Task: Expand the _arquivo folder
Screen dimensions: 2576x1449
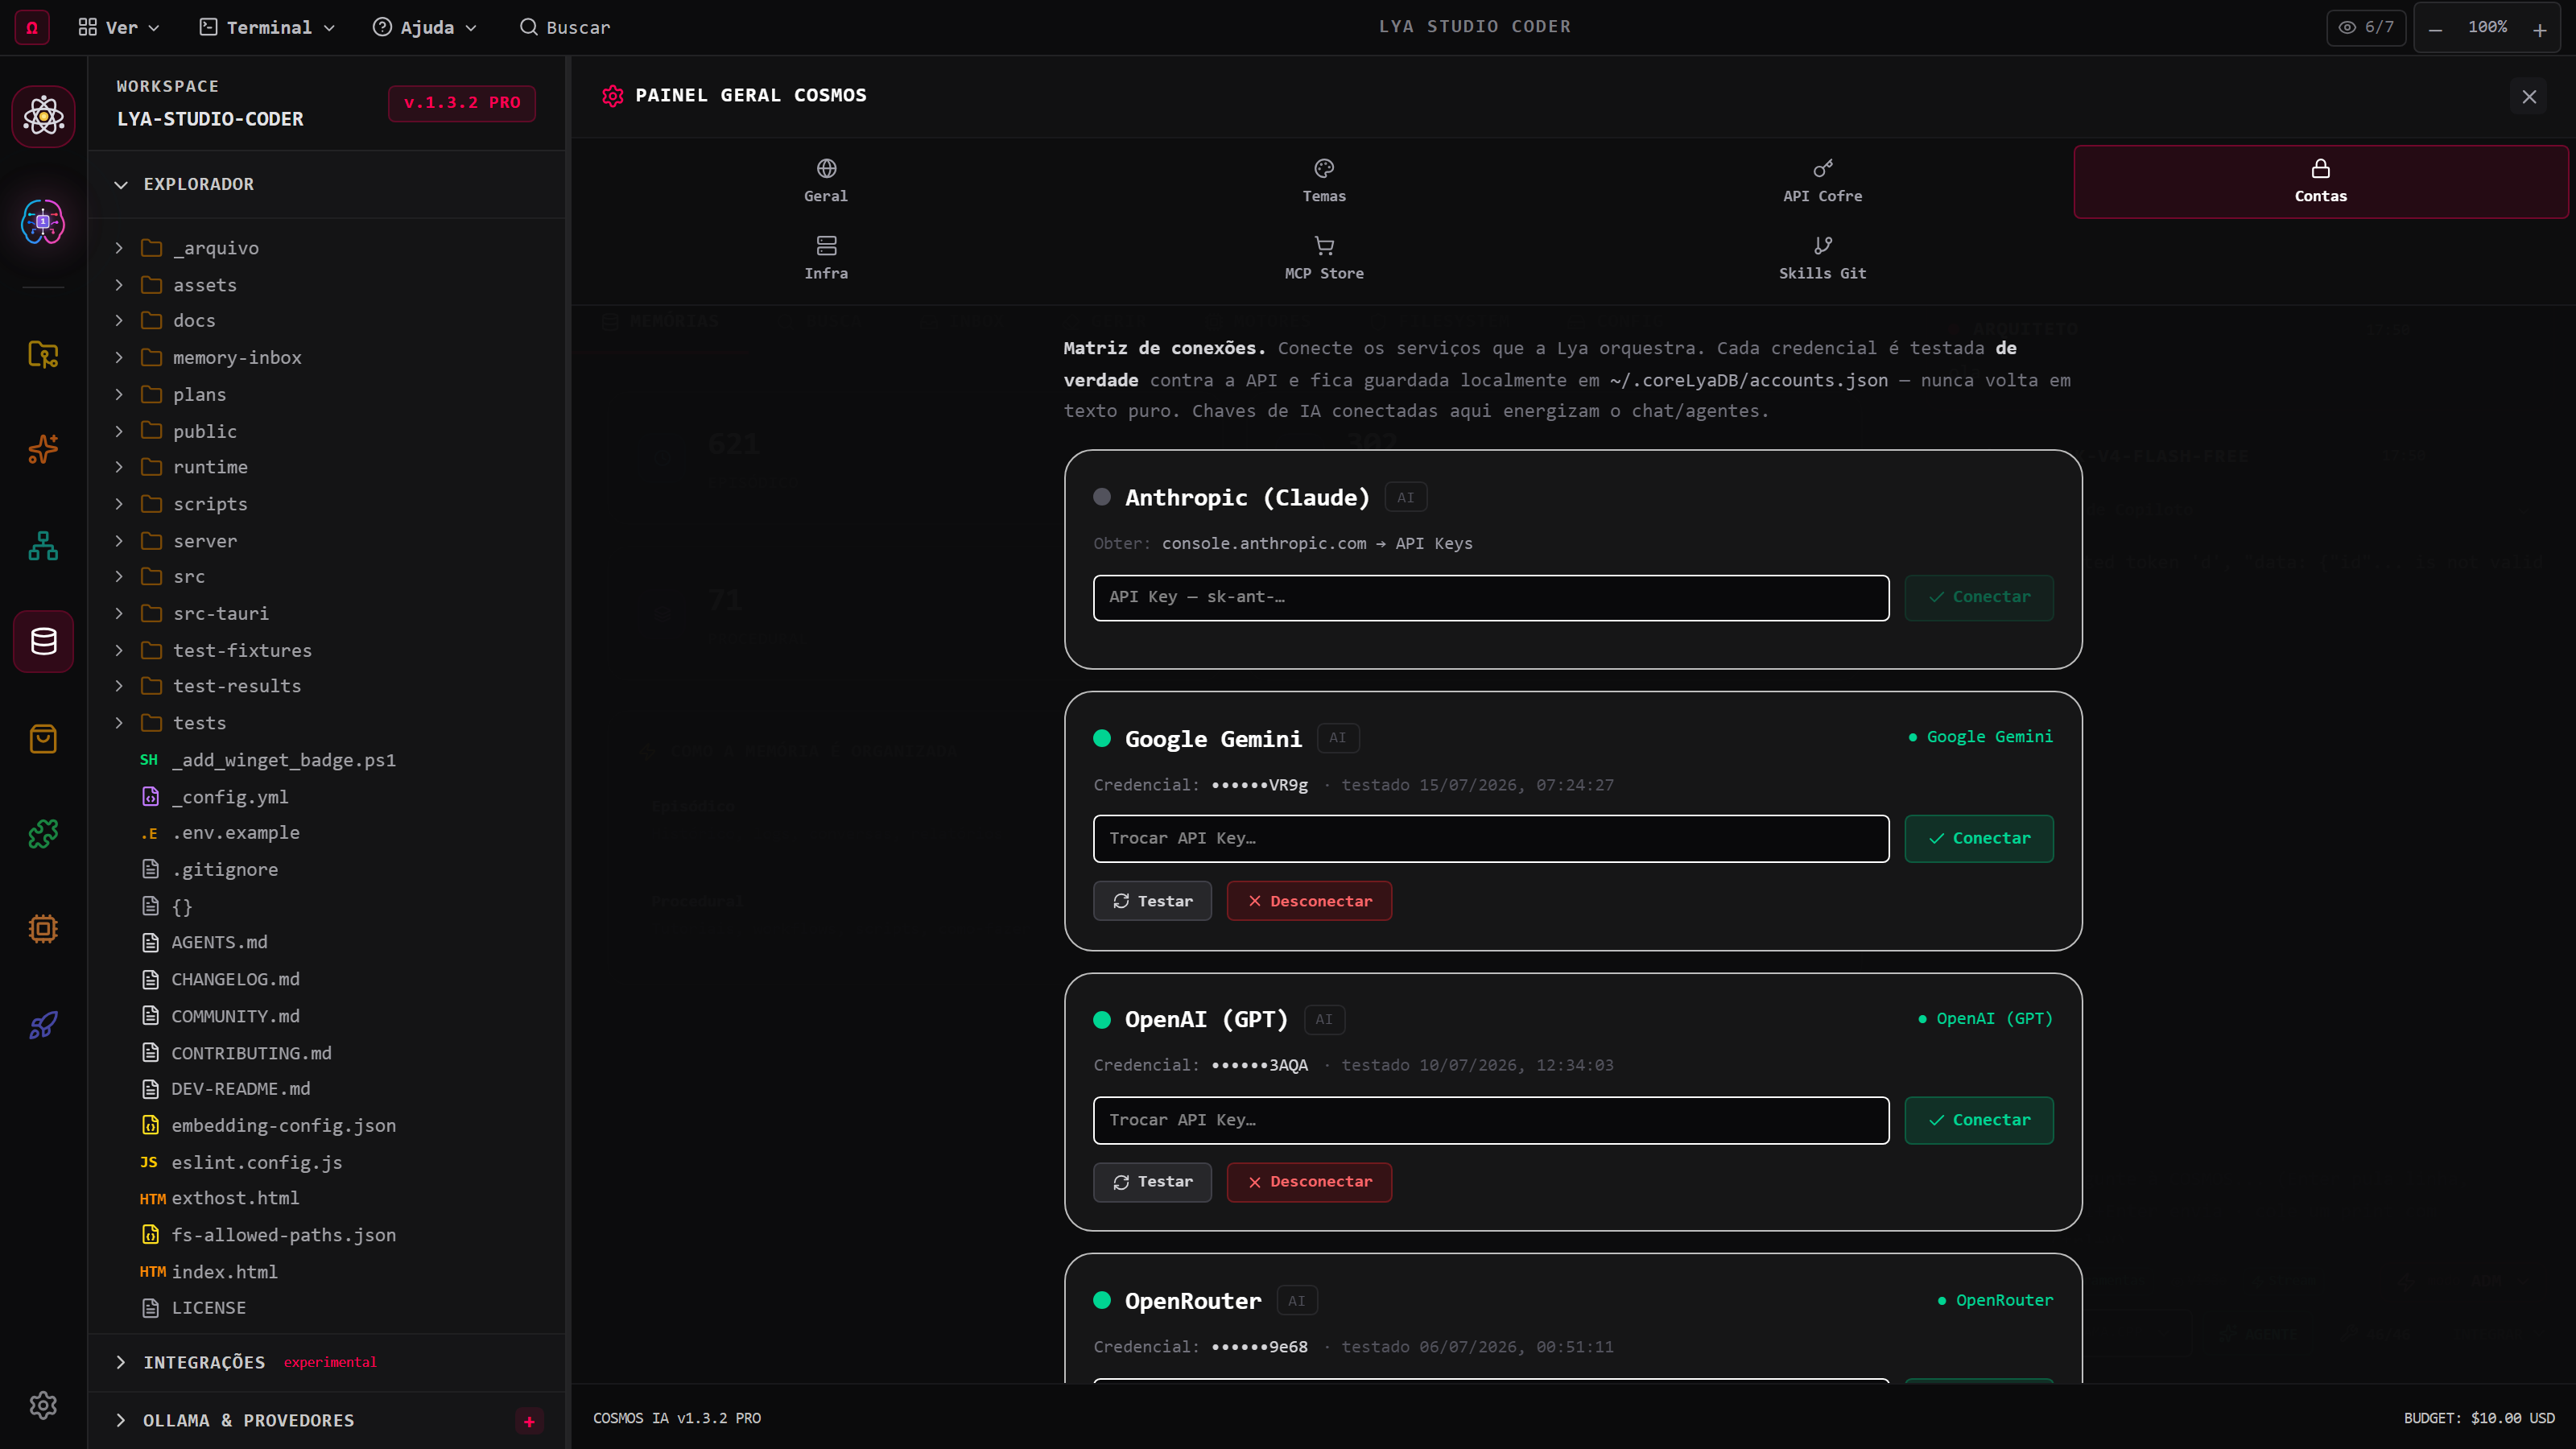Action: point(326,248)
